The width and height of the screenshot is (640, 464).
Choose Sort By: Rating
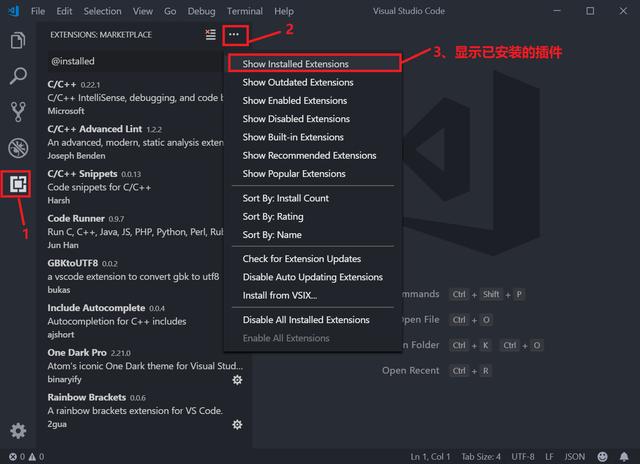pyautogui.click(x=313, y=217)
